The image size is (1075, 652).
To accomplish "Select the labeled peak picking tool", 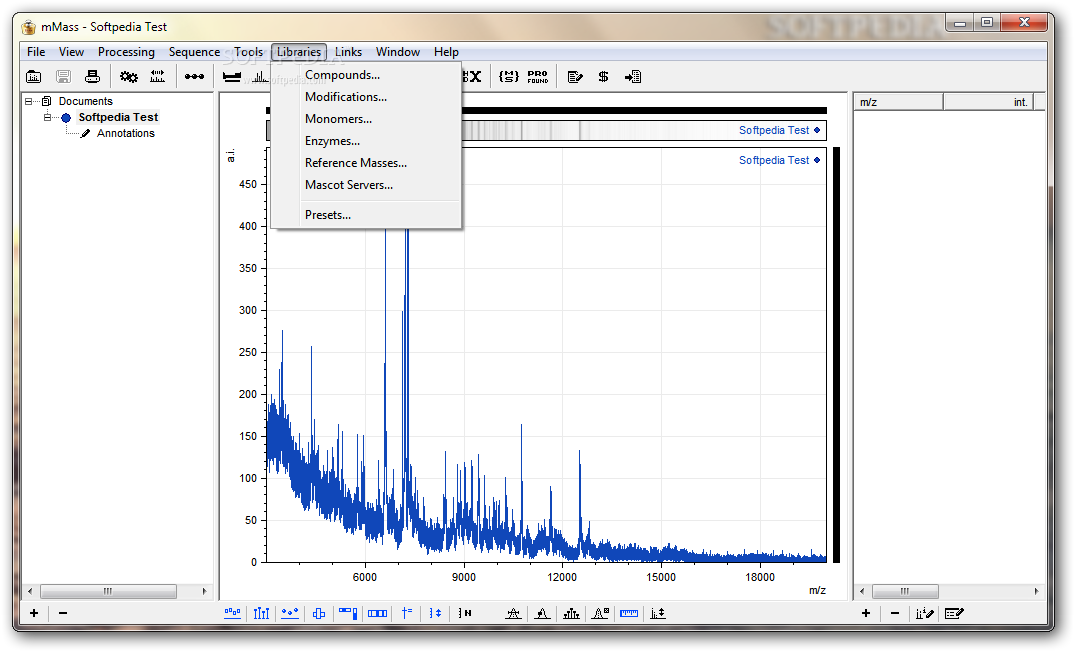I will coord(514,613).
